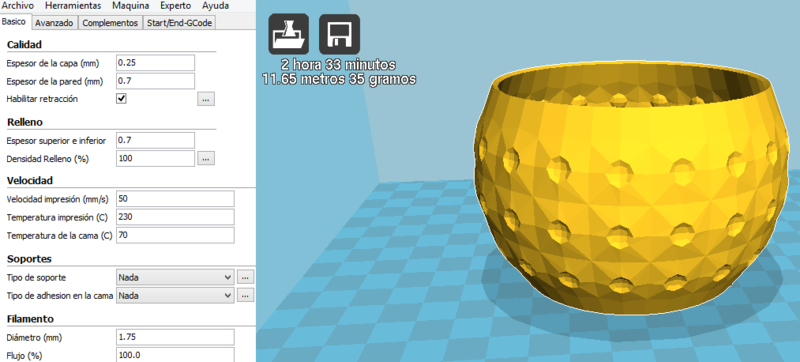Viewport: 800px width, 362px height.
Task: Expand the Tipo de soporte dropdown
Action: [x=175, y=278]
